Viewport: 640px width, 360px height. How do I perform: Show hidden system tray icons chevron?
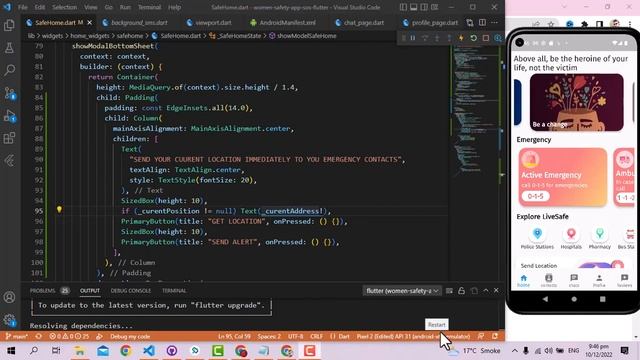[x=515, y=351]
